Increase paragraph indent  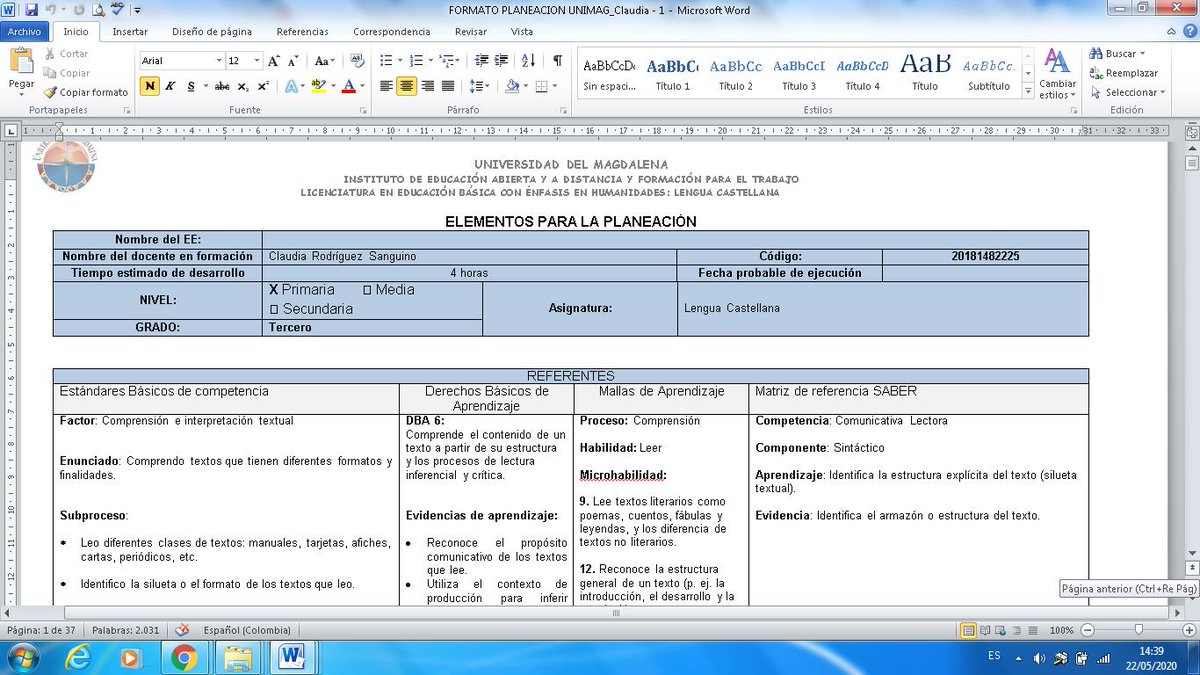(501, 61)
